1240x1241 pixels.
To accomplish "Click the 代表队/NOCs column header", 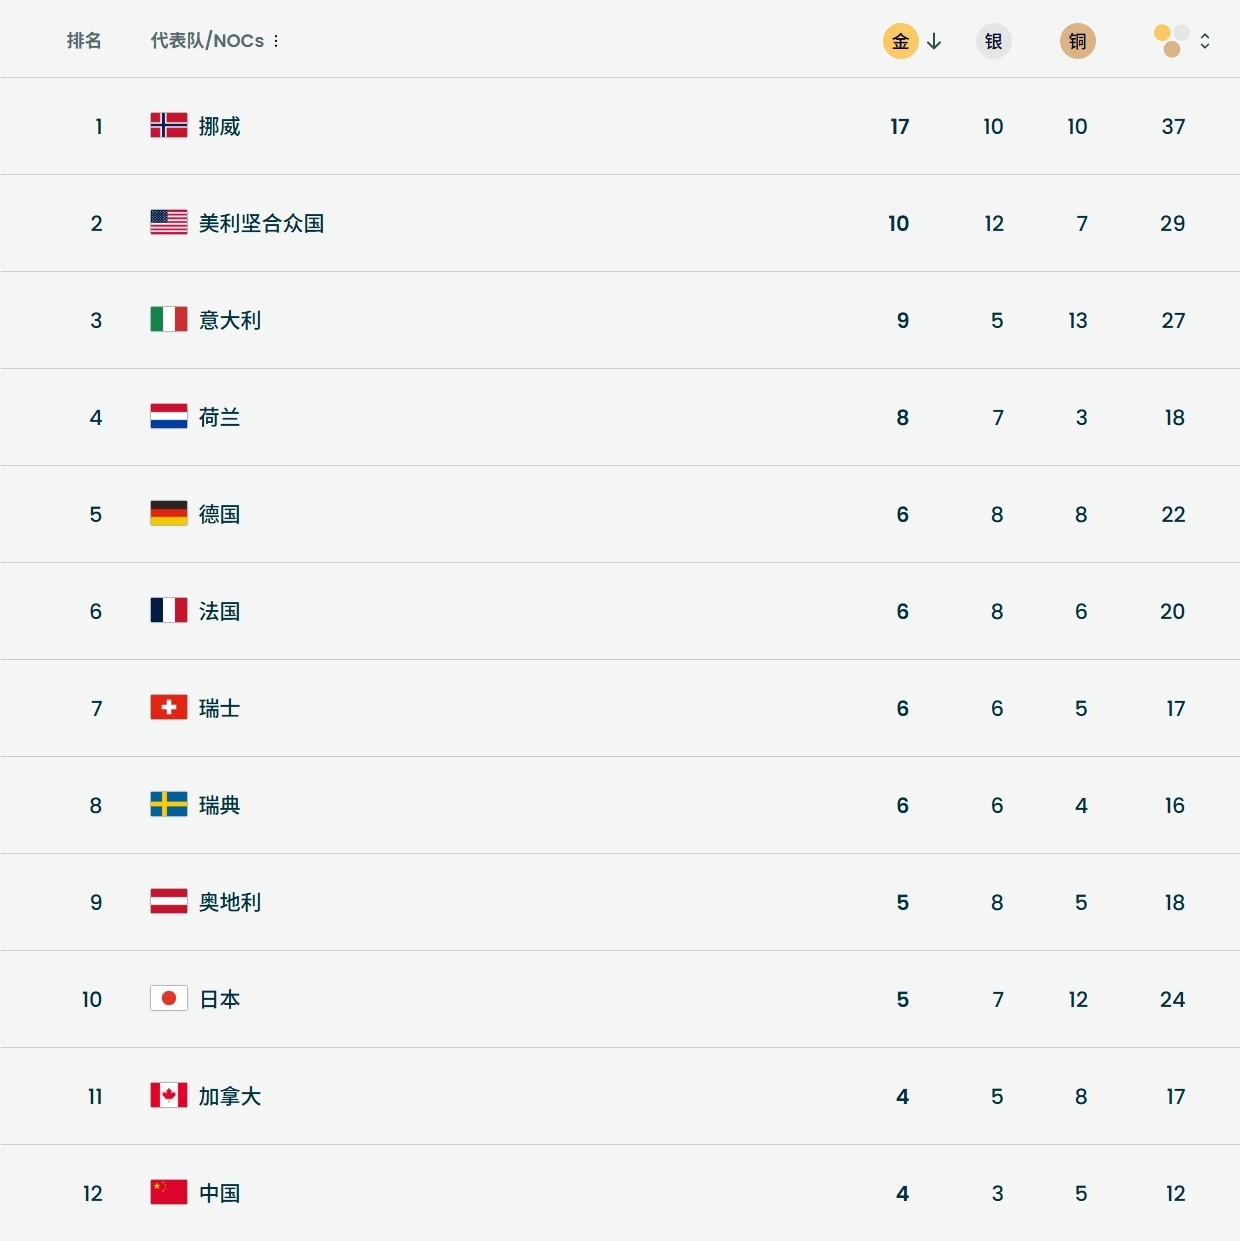I will click(x=207, y=41).
